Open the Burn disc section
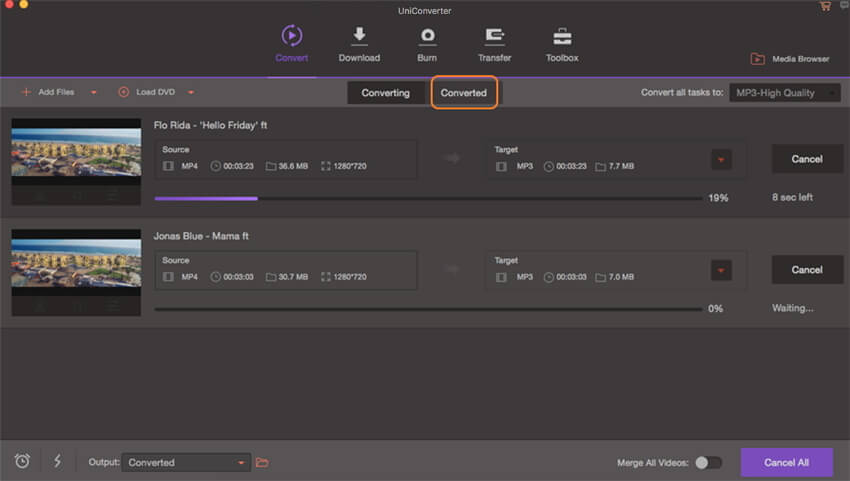Image resolution: width=850 pixels, height=481 pixels. click(427, 36)
